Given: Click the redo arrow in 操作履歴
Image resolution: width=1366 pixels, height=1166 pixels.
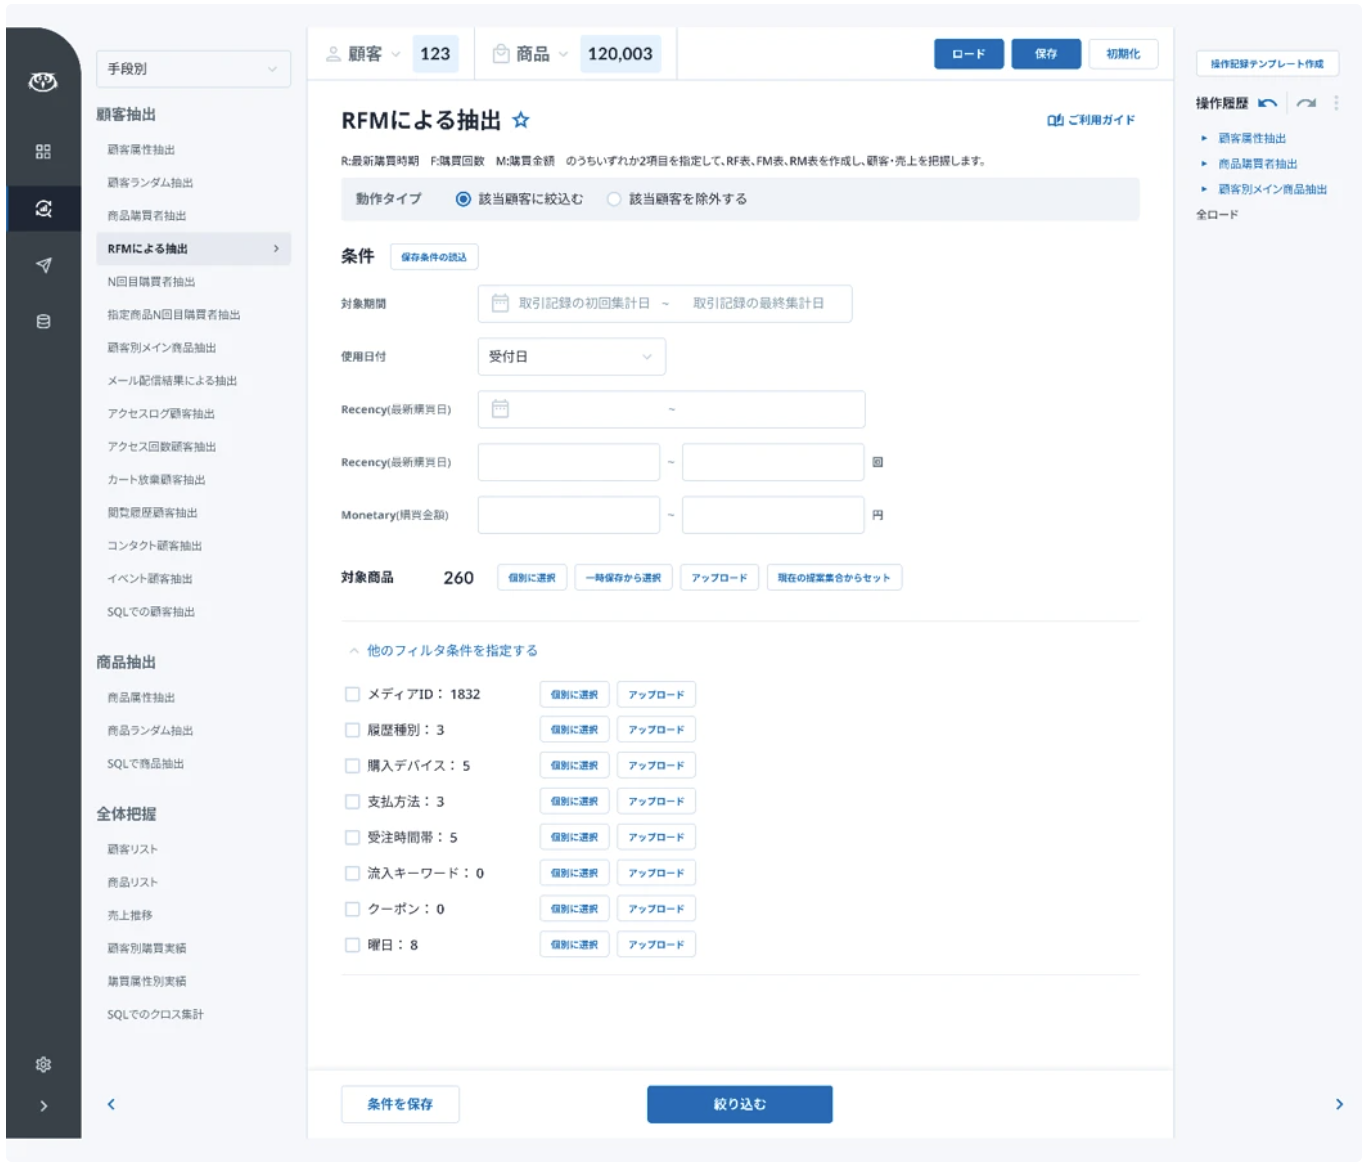Looking at the screenshot, I should [x=1306, y=103].
